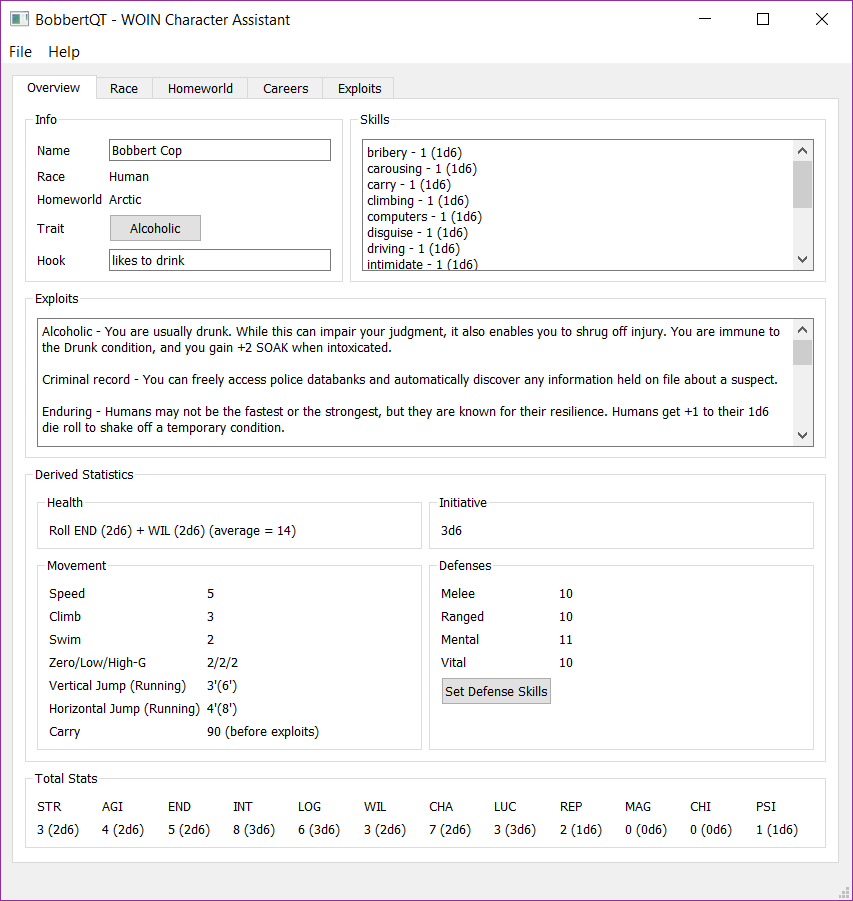853x901 pixels.
Task: Click the Exploits box scroll down arrow
Action: click(803, 435)
